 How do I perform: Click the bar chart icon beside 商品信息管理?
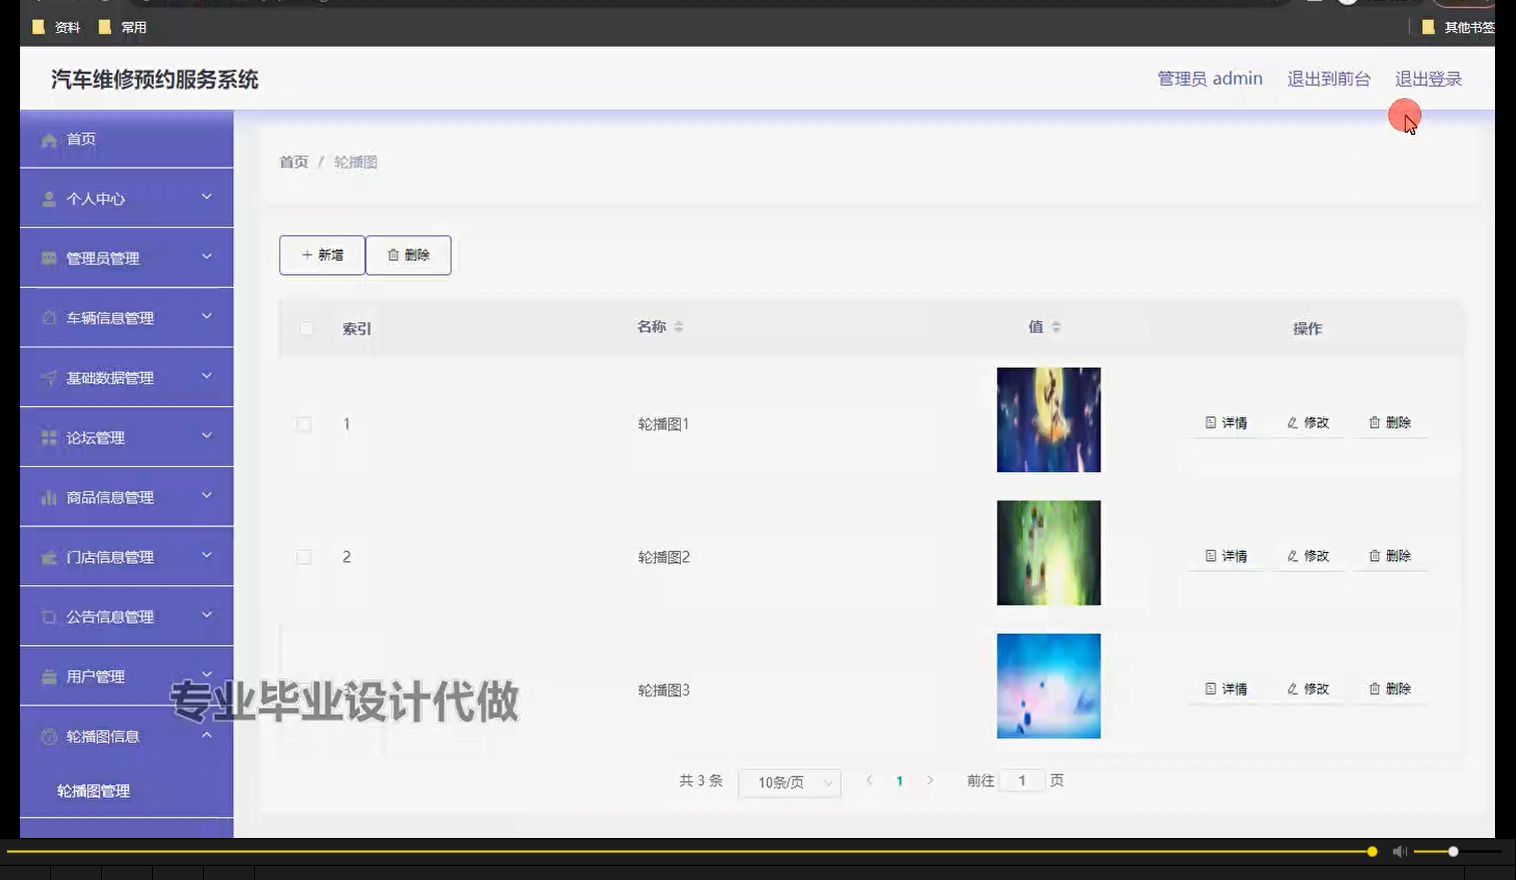(49, 497)
